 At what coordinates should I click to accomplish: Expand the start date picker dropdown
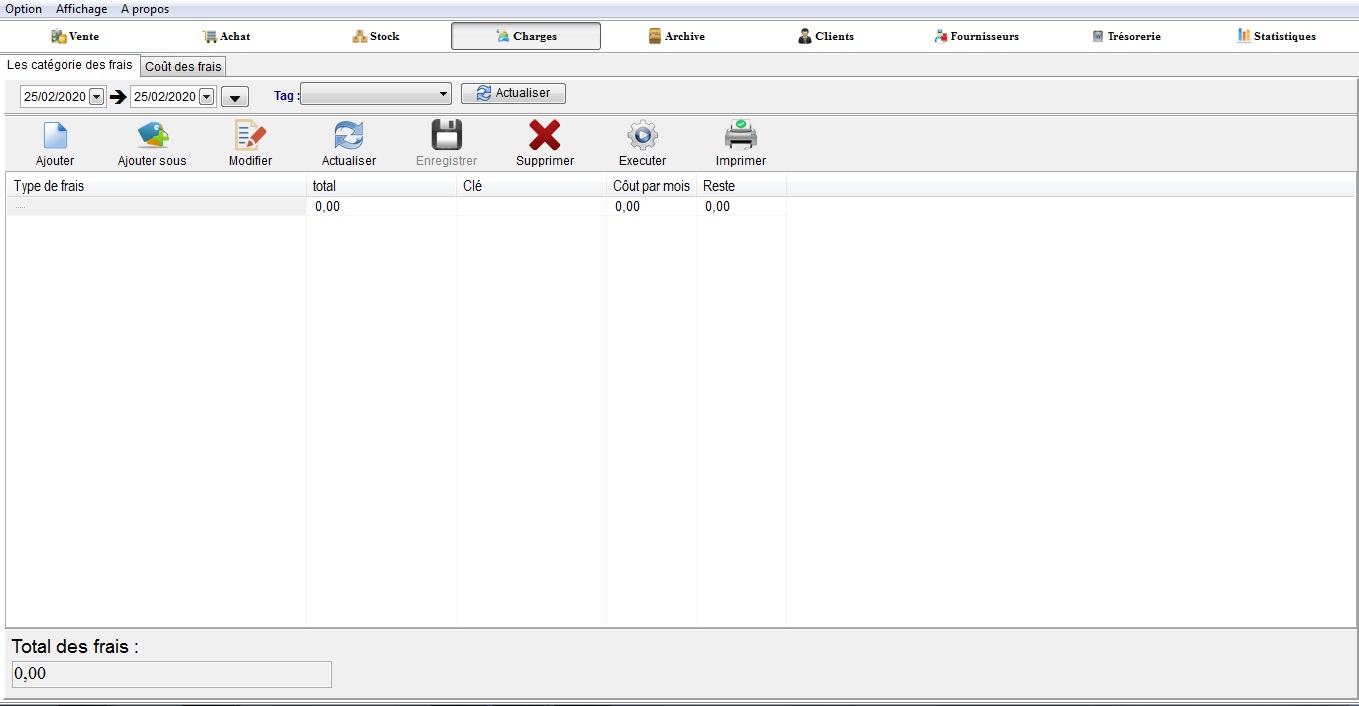[97, 97]
